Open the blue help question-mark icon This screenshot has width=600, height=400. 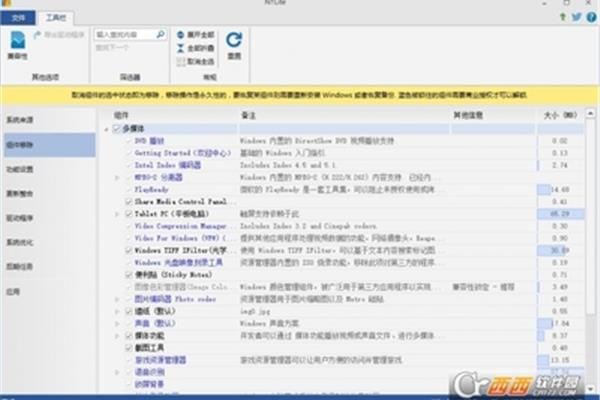[x=592, y=17]
